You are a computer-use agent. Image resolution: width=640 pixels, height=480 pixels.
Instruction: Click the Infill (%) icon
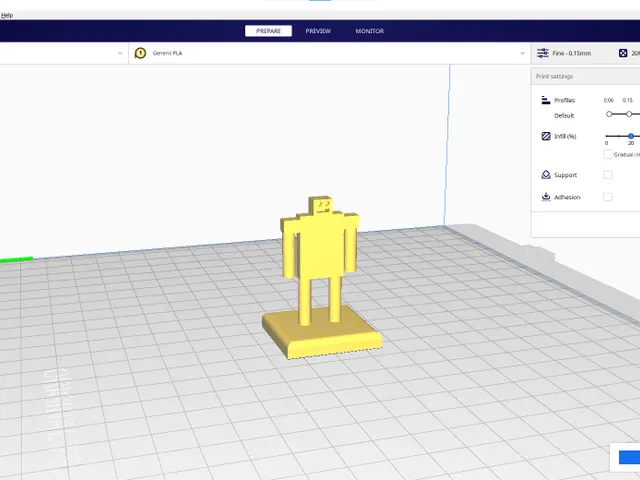546,136
